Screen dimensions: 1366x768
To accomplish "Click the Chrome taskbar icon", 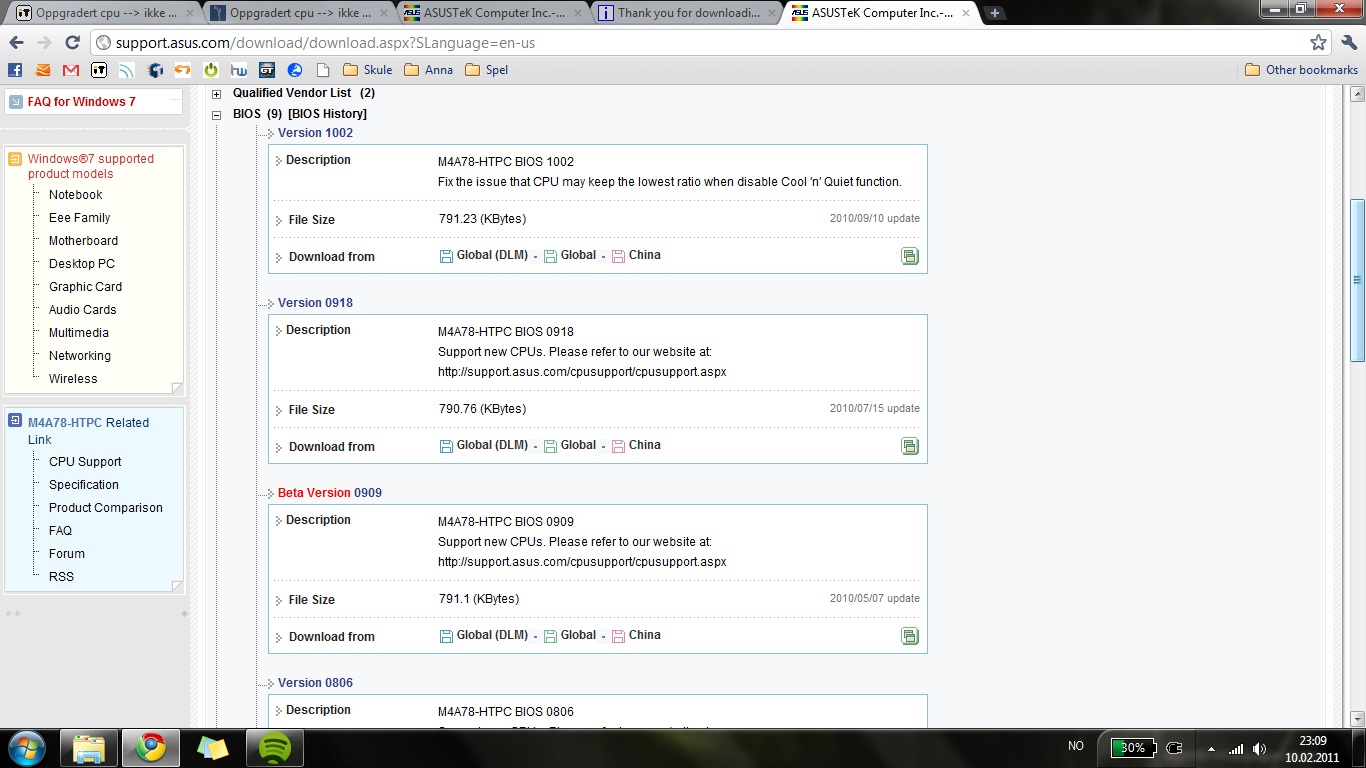I will (151, 748).
